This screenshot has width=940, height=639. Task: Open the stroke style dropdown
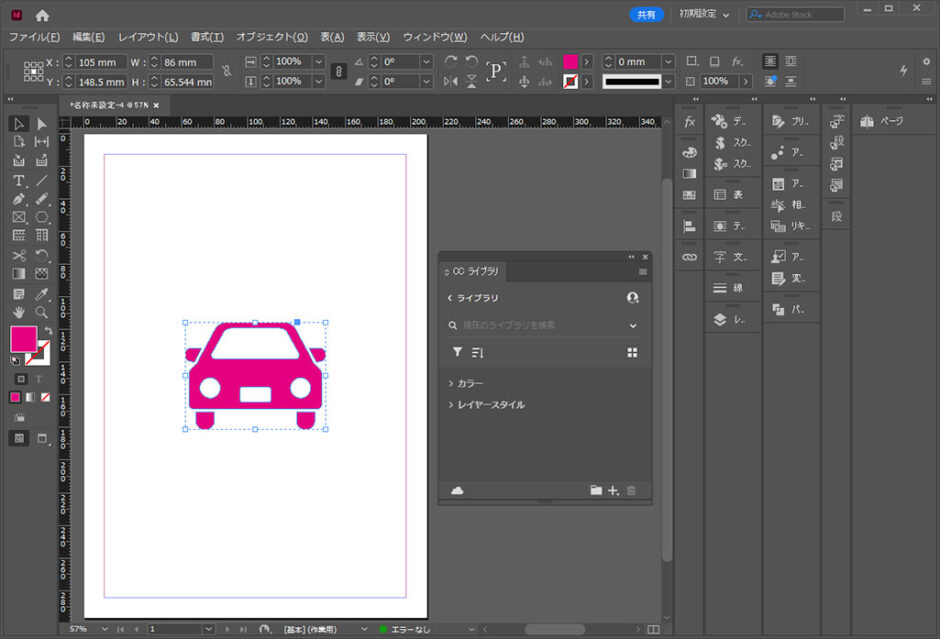point(668,81)
